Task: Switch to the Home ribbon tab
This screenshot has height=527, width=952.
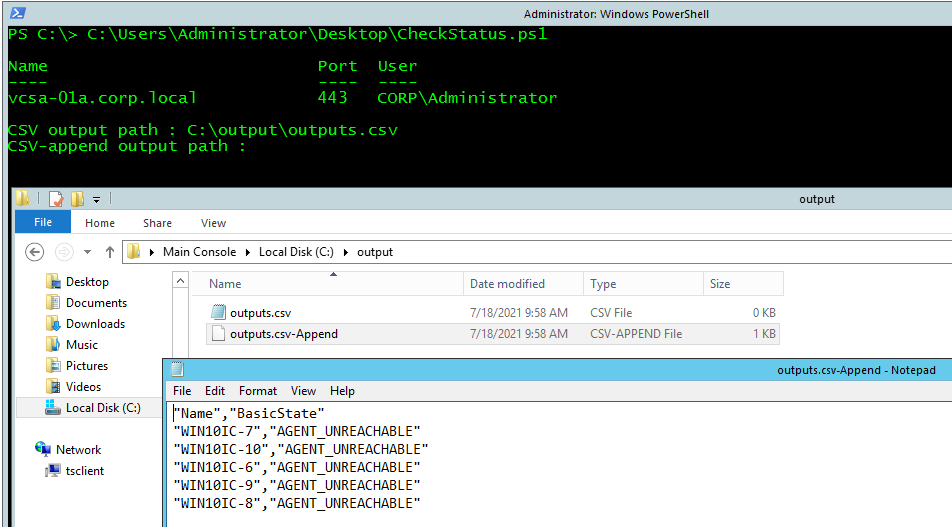Action: point(100,223)
